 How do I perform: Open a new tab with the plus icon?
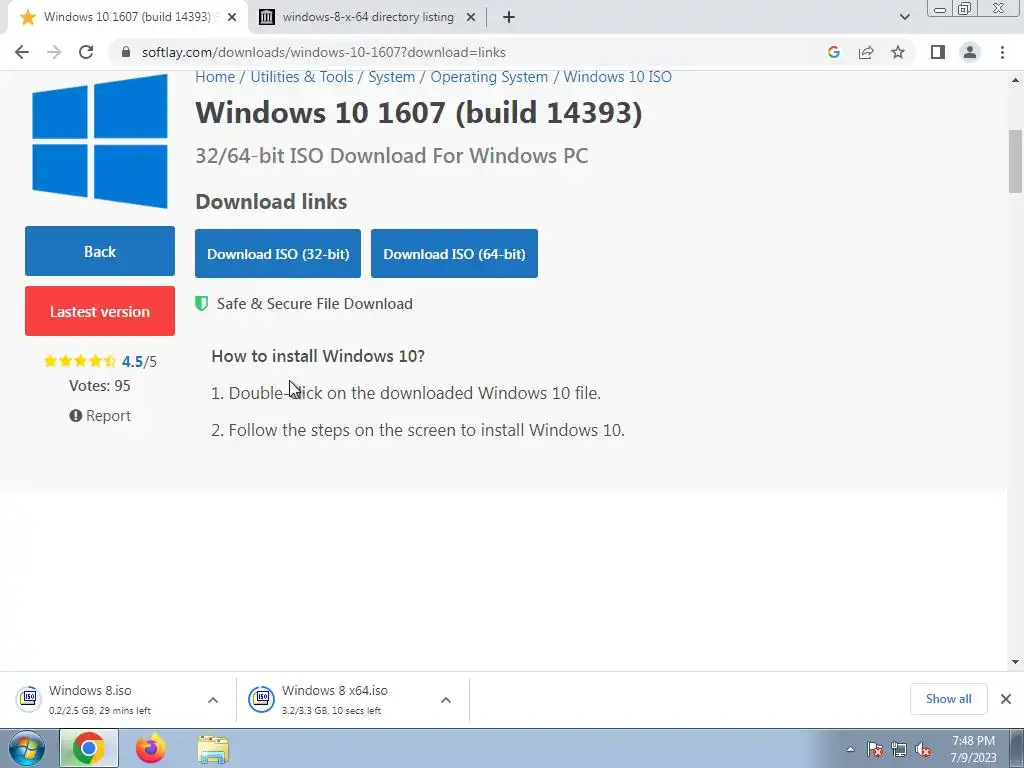click(509, 17)
